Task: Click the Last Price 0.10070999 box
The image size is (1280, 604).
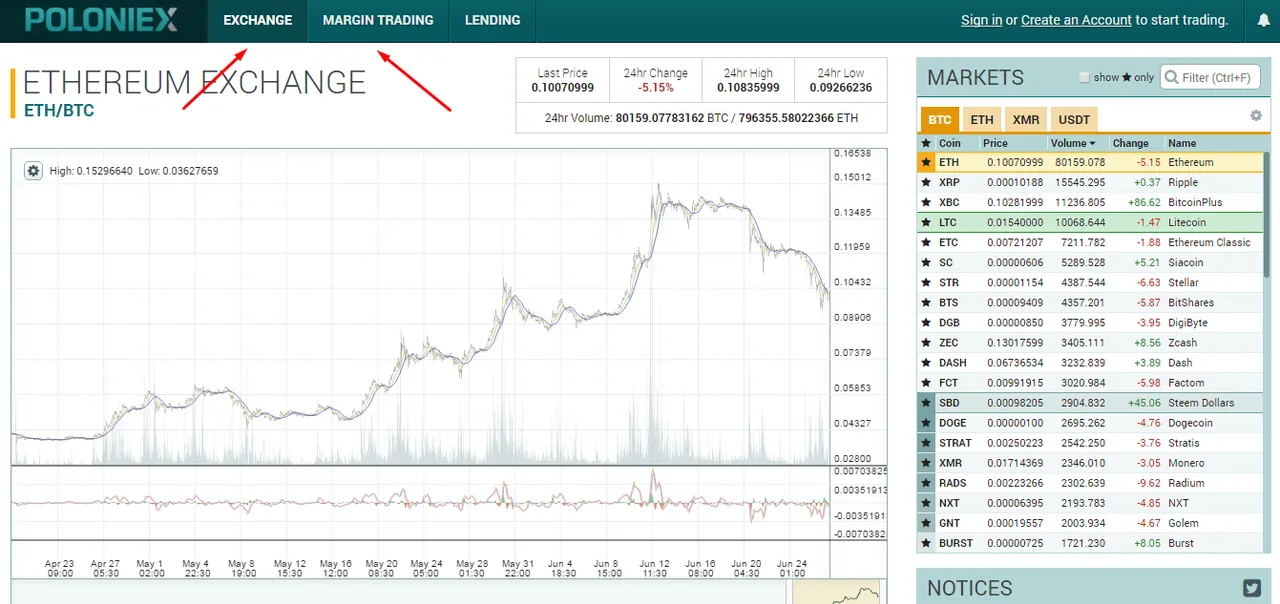Action: coord(562,80)
